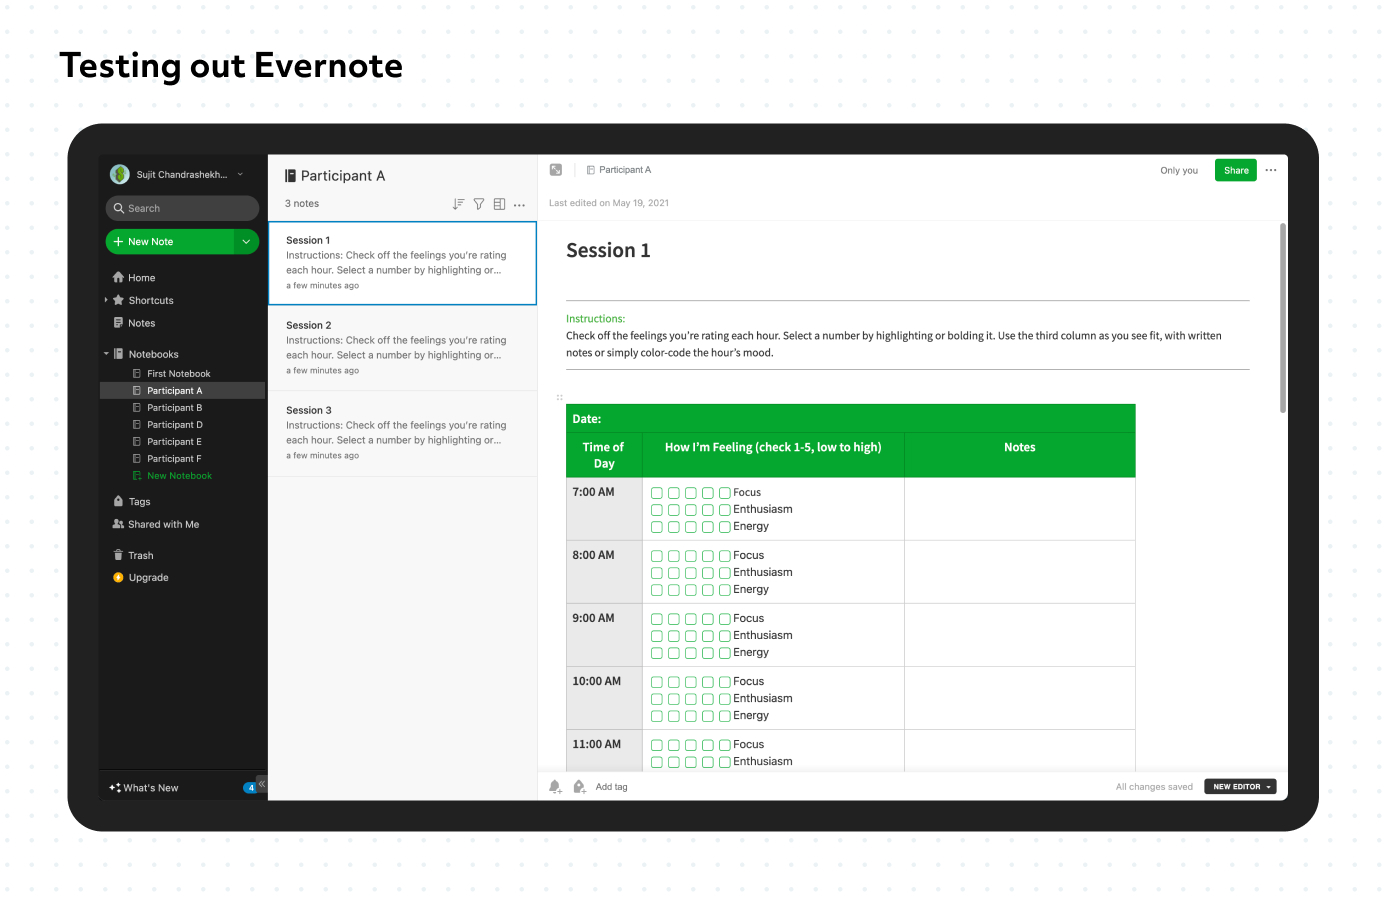Screen dimensions: 1387x897
Task: Click the Add tag field
Action: [x=611, y=787]
